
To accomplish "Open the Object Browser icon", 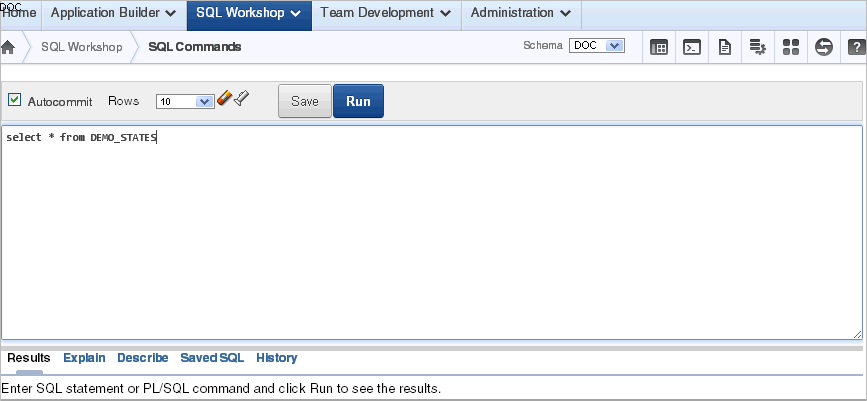I will pyautogui.click(x=659, y=47).
